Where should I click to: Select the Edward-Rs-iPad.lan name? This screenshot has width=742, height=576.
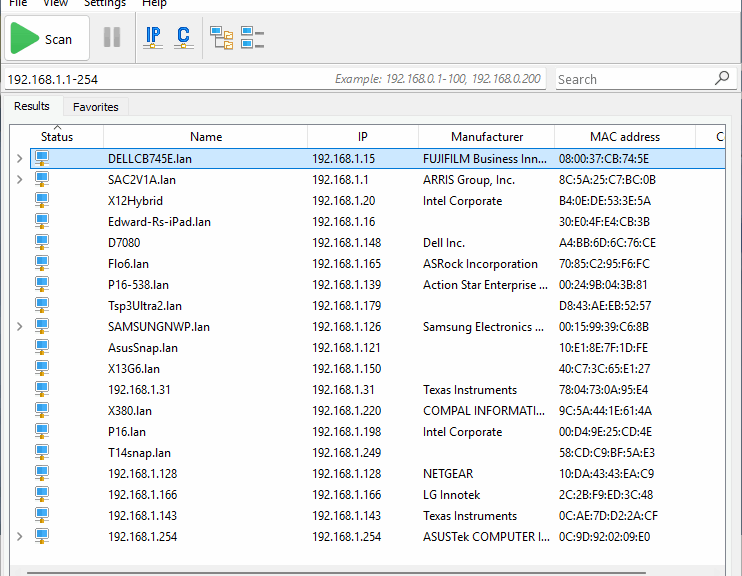[x=159, y=222]
